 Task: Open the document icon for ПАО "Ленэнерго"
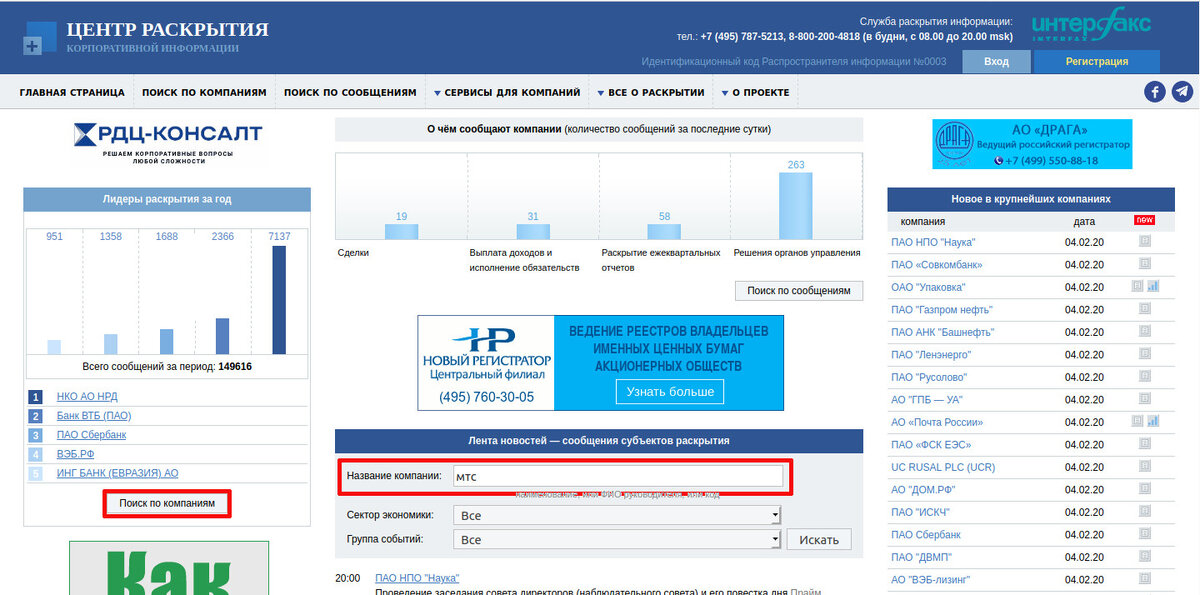pyautogui.click(x=1145, y=354)
